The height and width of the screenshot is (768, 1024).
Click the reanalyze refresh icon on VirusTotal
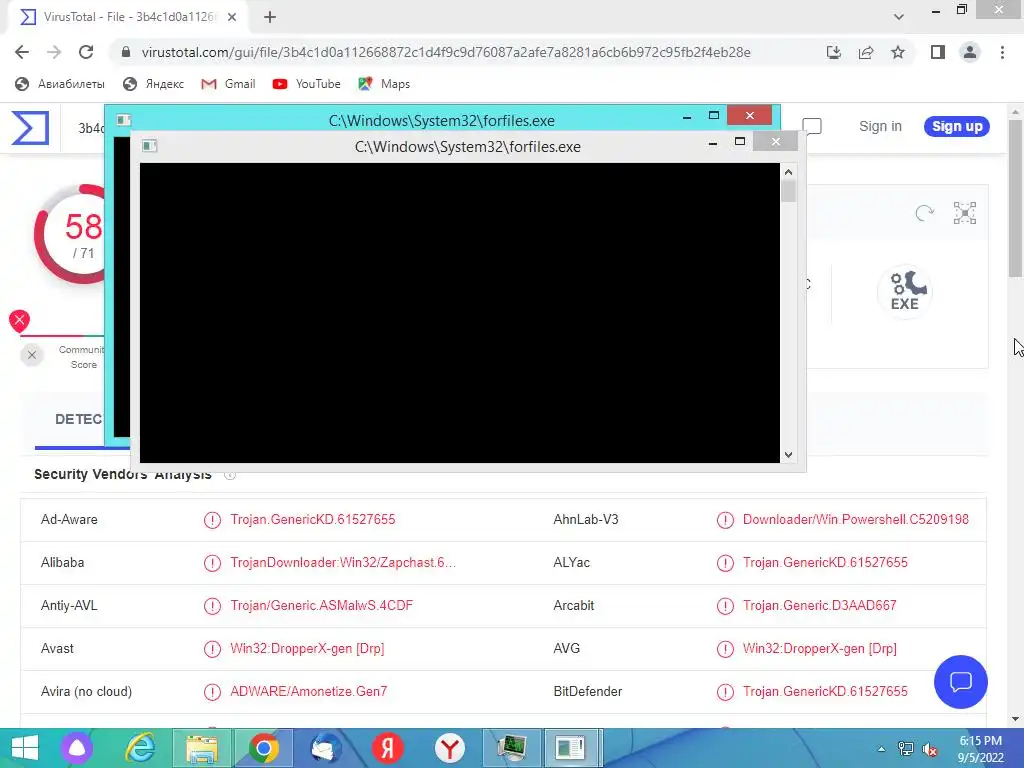[924, 213]
